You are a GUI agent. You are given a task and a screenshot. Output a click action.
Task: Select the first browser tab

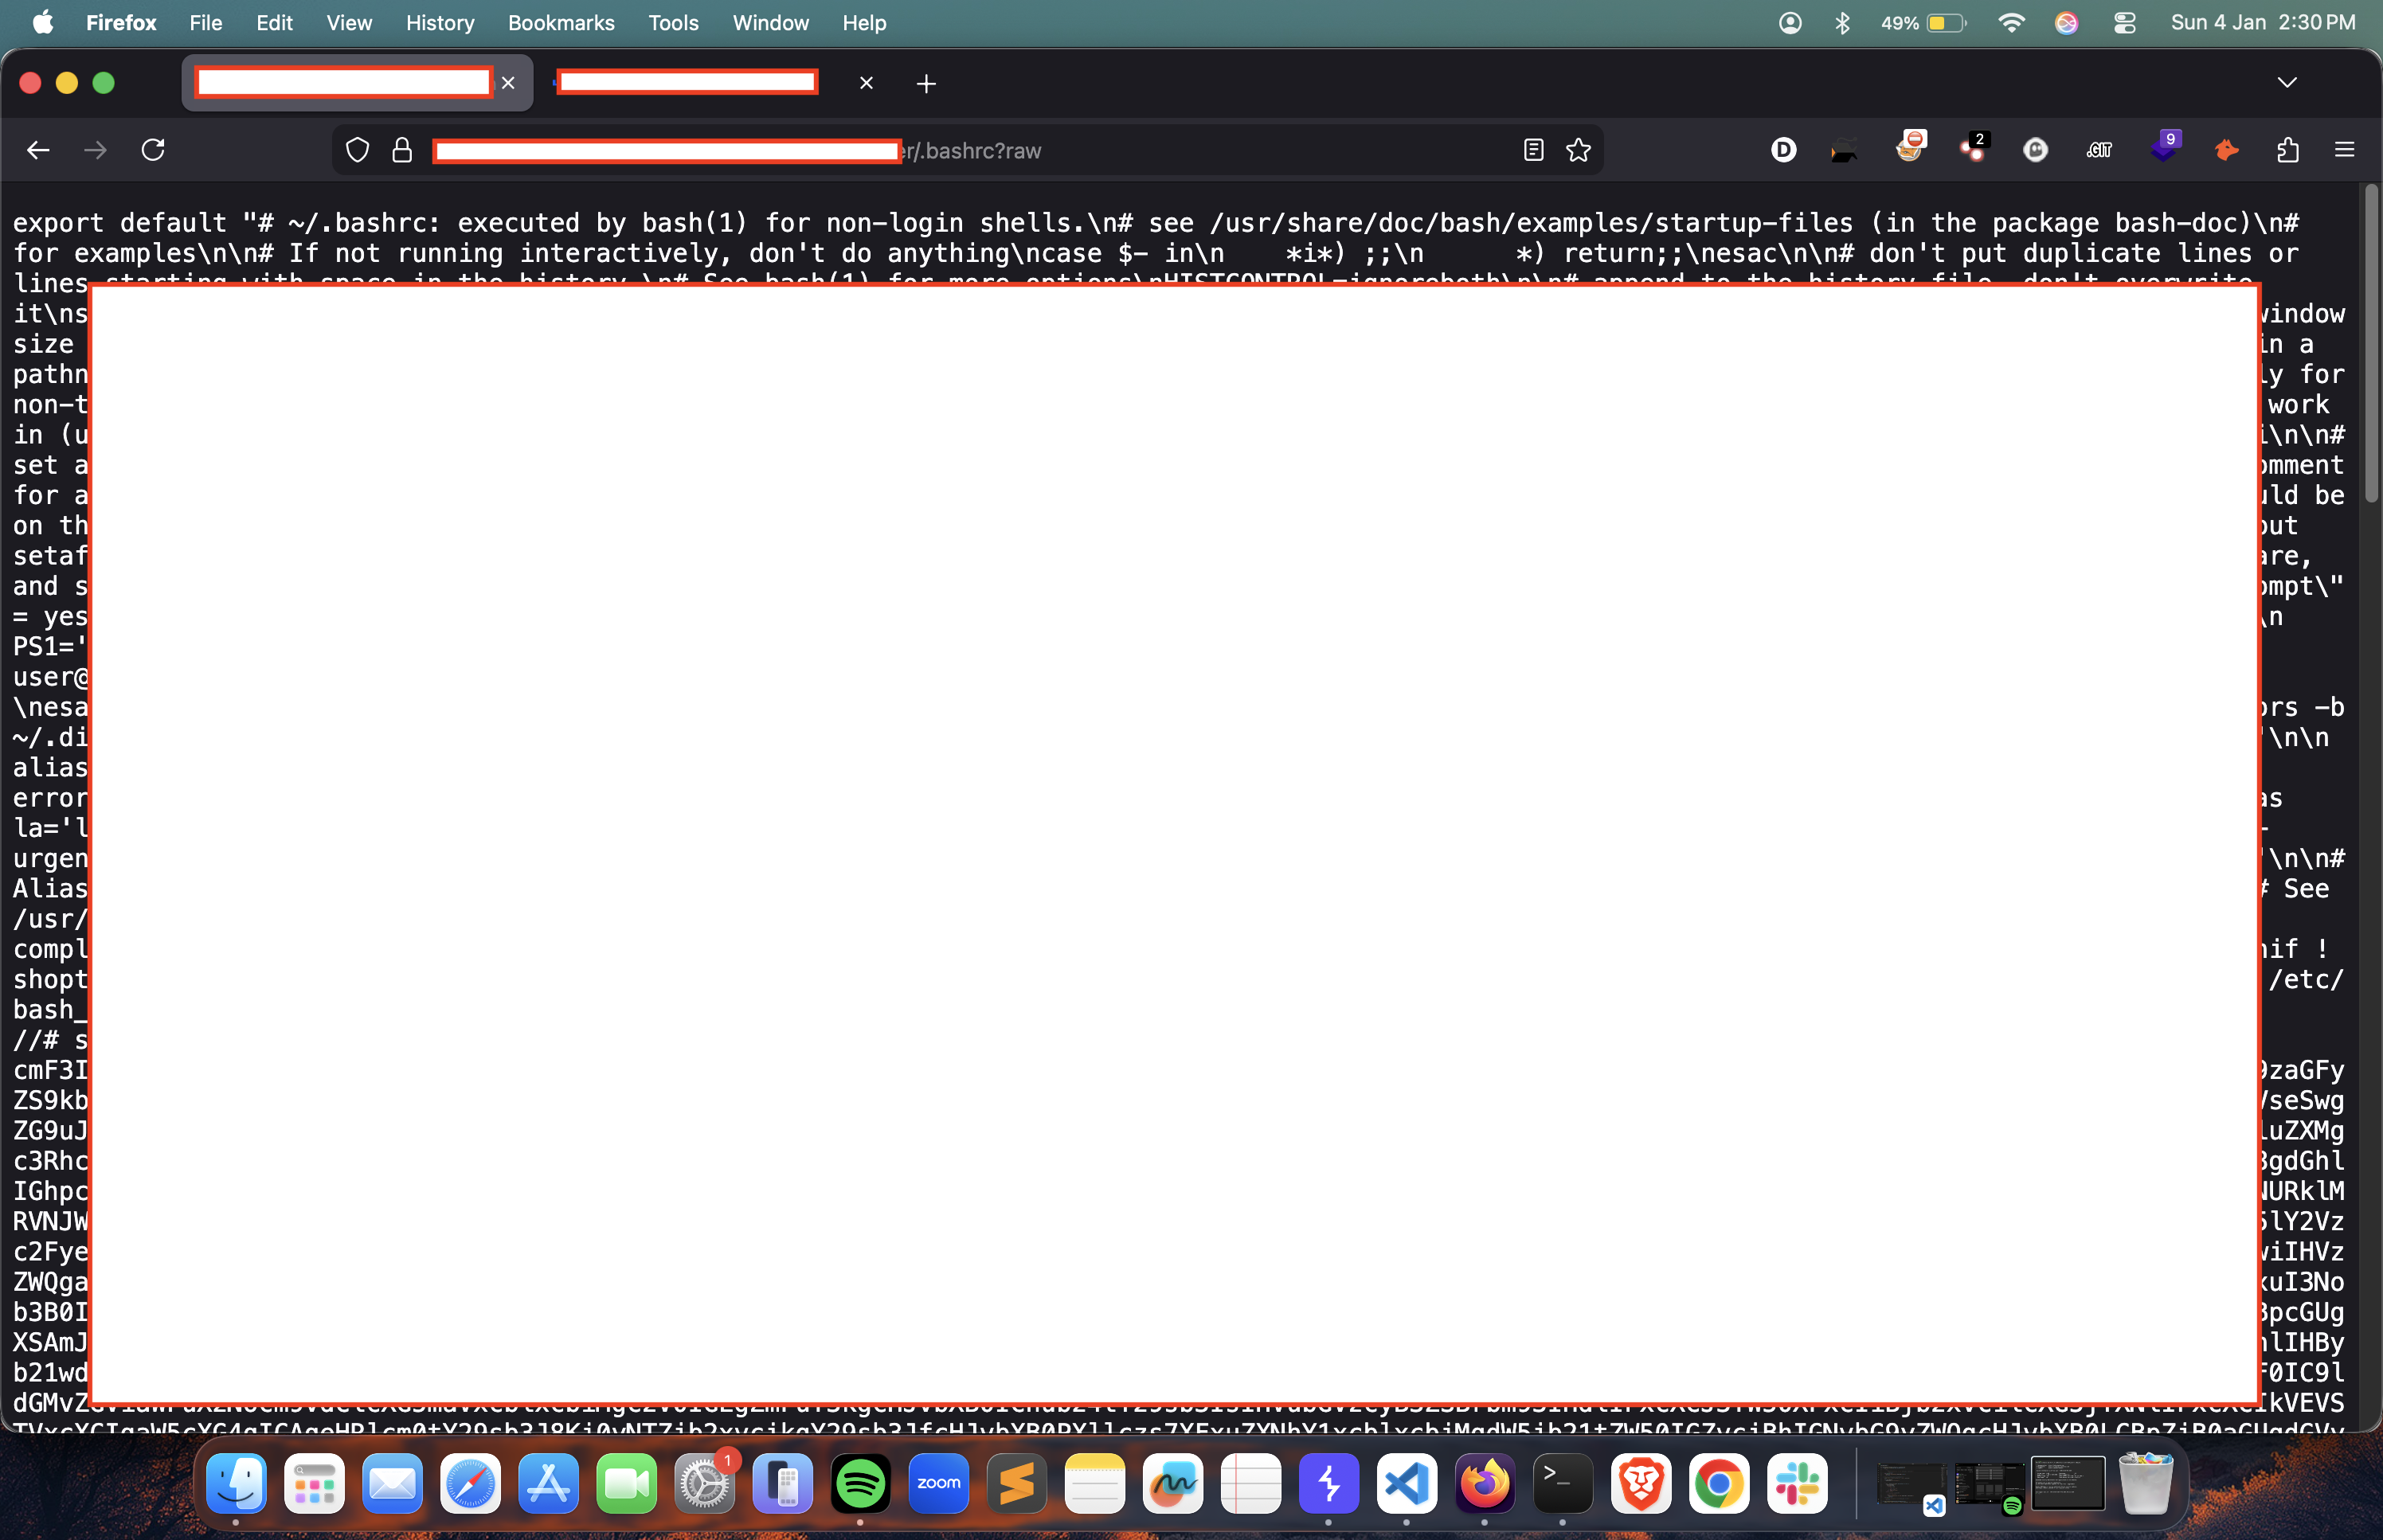coord(357,83)
